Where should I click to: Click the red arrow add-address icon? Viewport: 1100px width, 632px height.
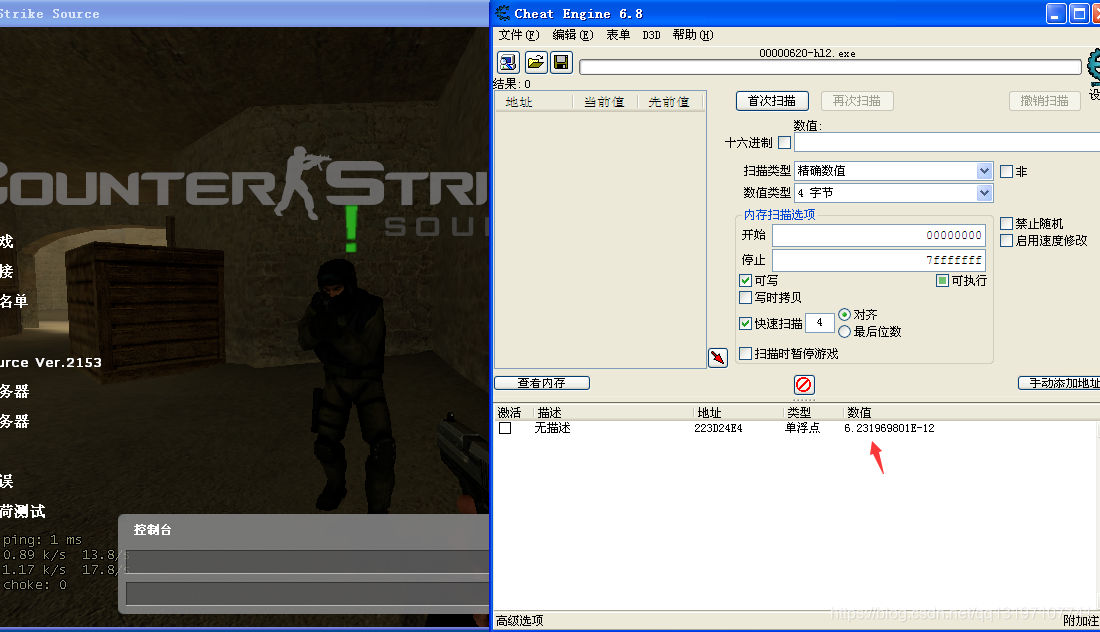click(718, 358)
